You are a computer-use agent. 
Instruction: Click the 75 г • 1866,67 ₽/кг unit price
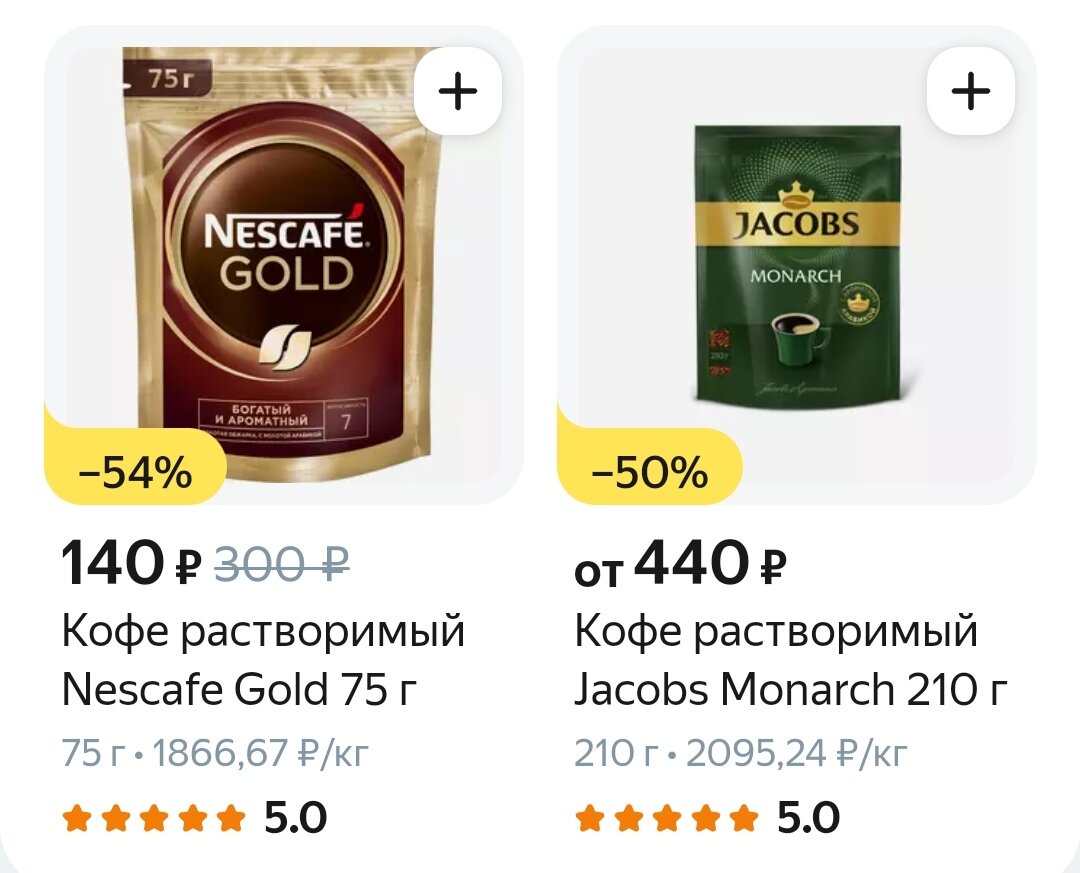pyautogui.click(x=216, y=752)
